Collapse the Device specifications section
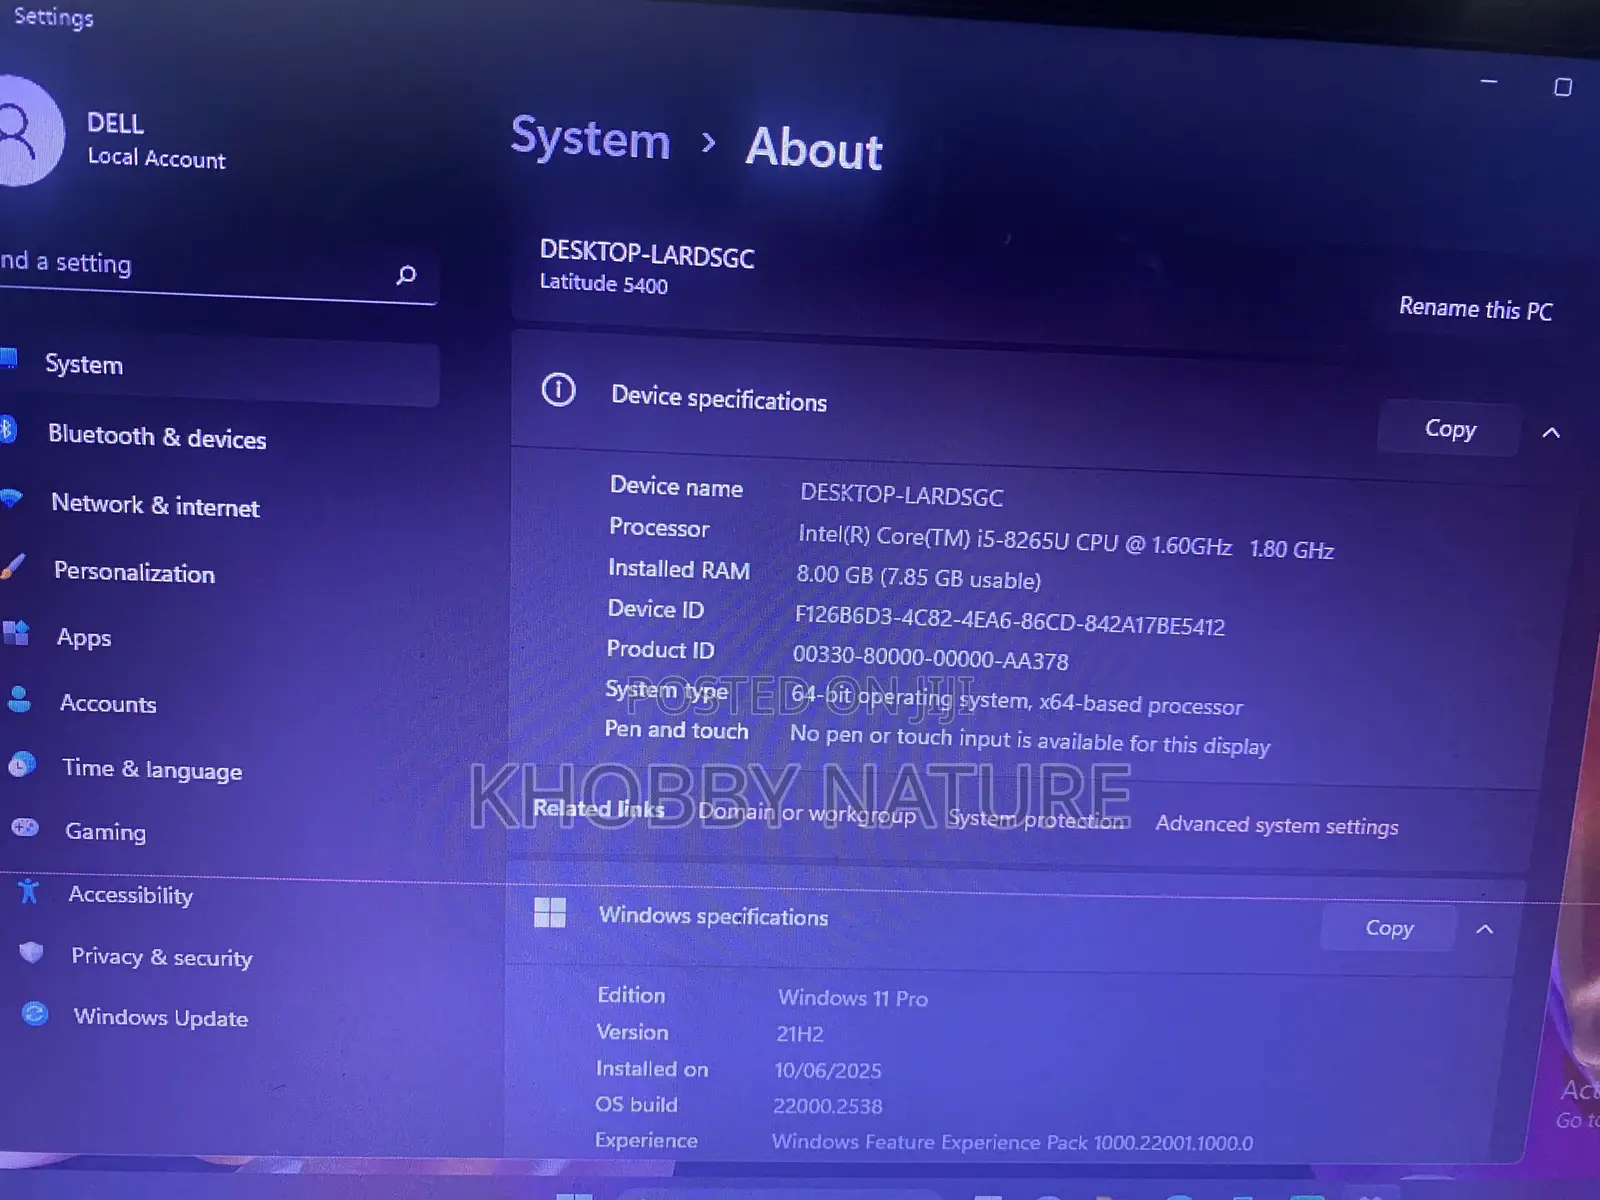This screenshot has width=1600, height=1200. point(1551,433)
